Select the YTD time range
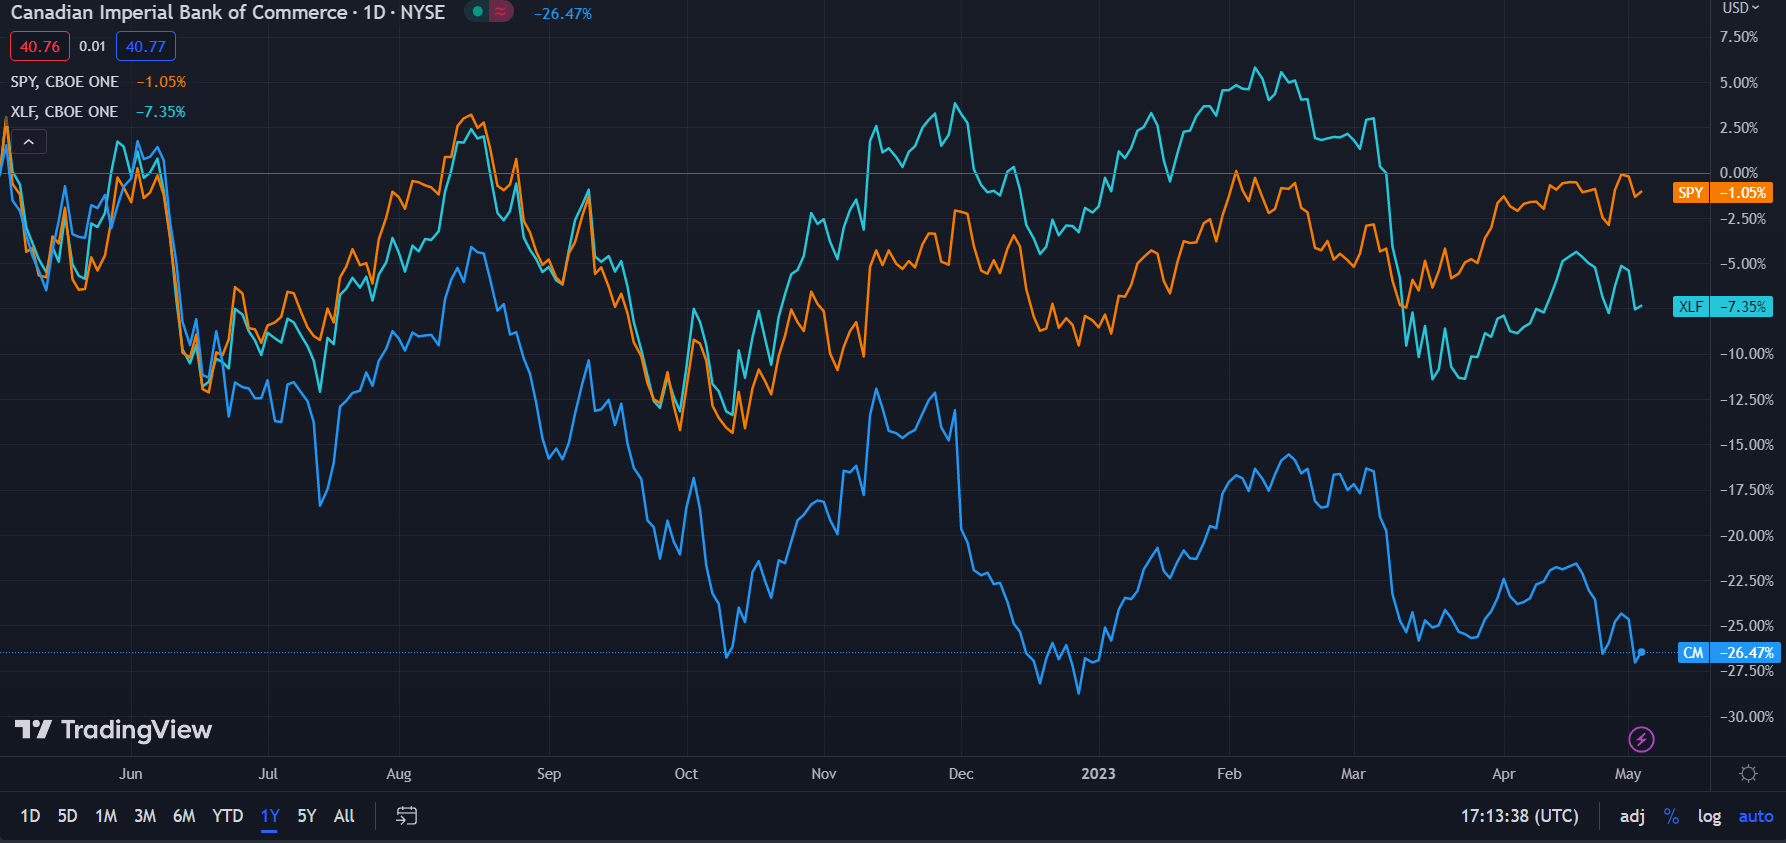 pyautogui.click(x=228, y=816)
